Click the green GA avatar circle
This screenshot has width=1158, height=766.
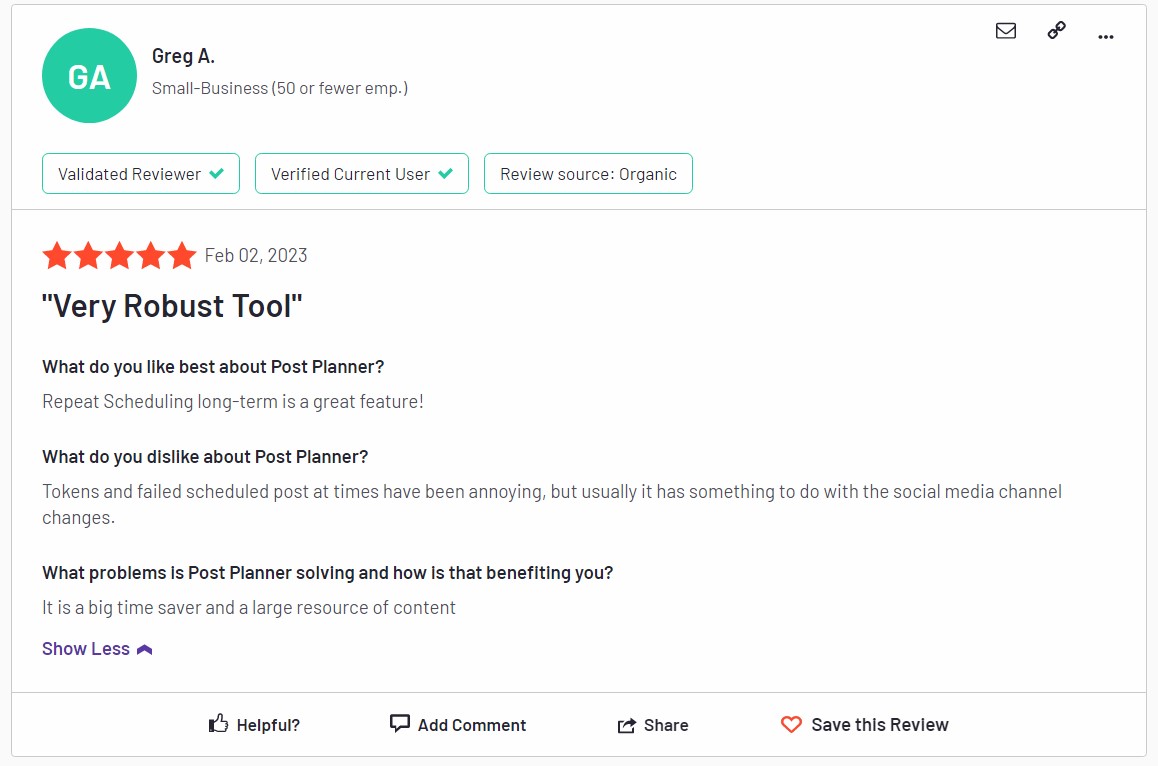point(89,75)
